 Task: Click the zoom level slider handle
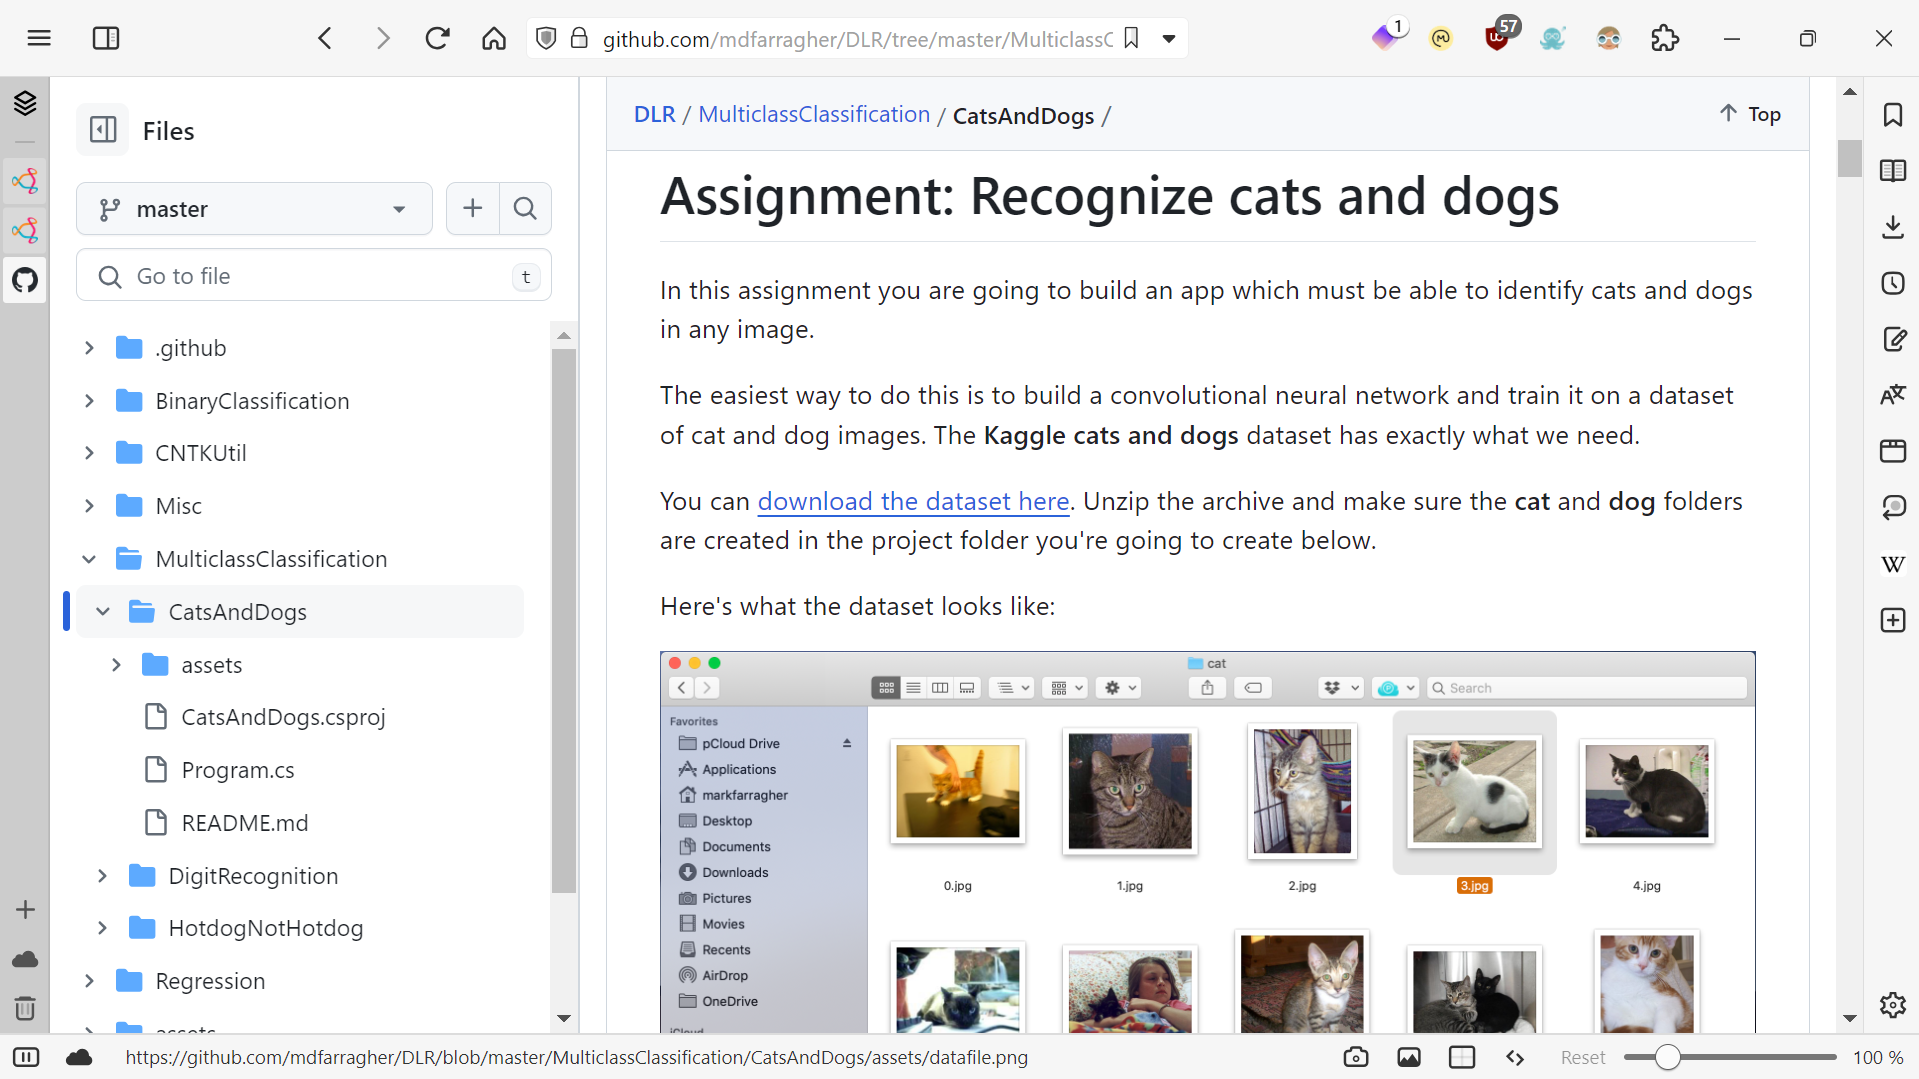[1667, 1057]
